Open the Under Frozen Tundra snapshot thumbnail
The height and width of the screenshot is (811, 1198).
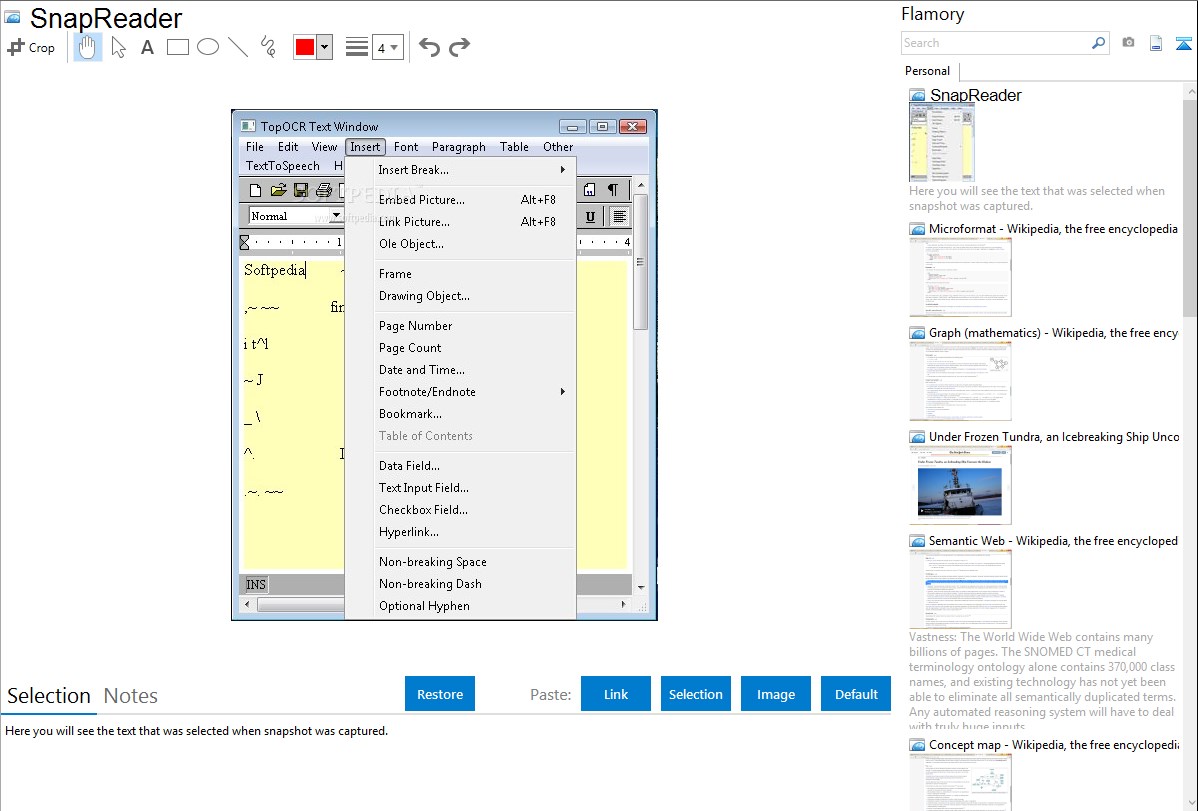click(960, 485)
